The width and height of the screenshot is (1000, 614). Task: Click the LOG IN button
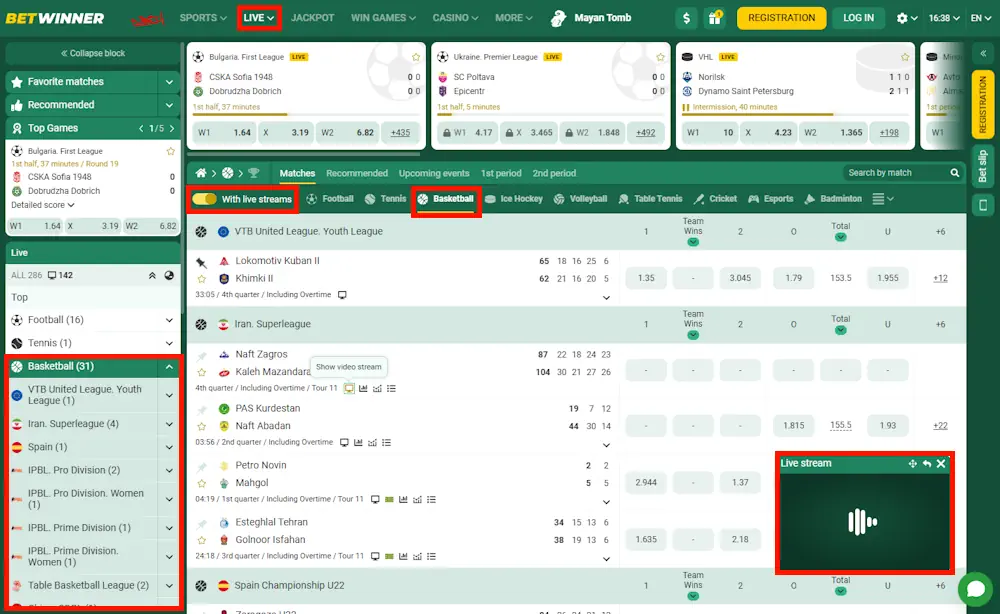[858, 17]
